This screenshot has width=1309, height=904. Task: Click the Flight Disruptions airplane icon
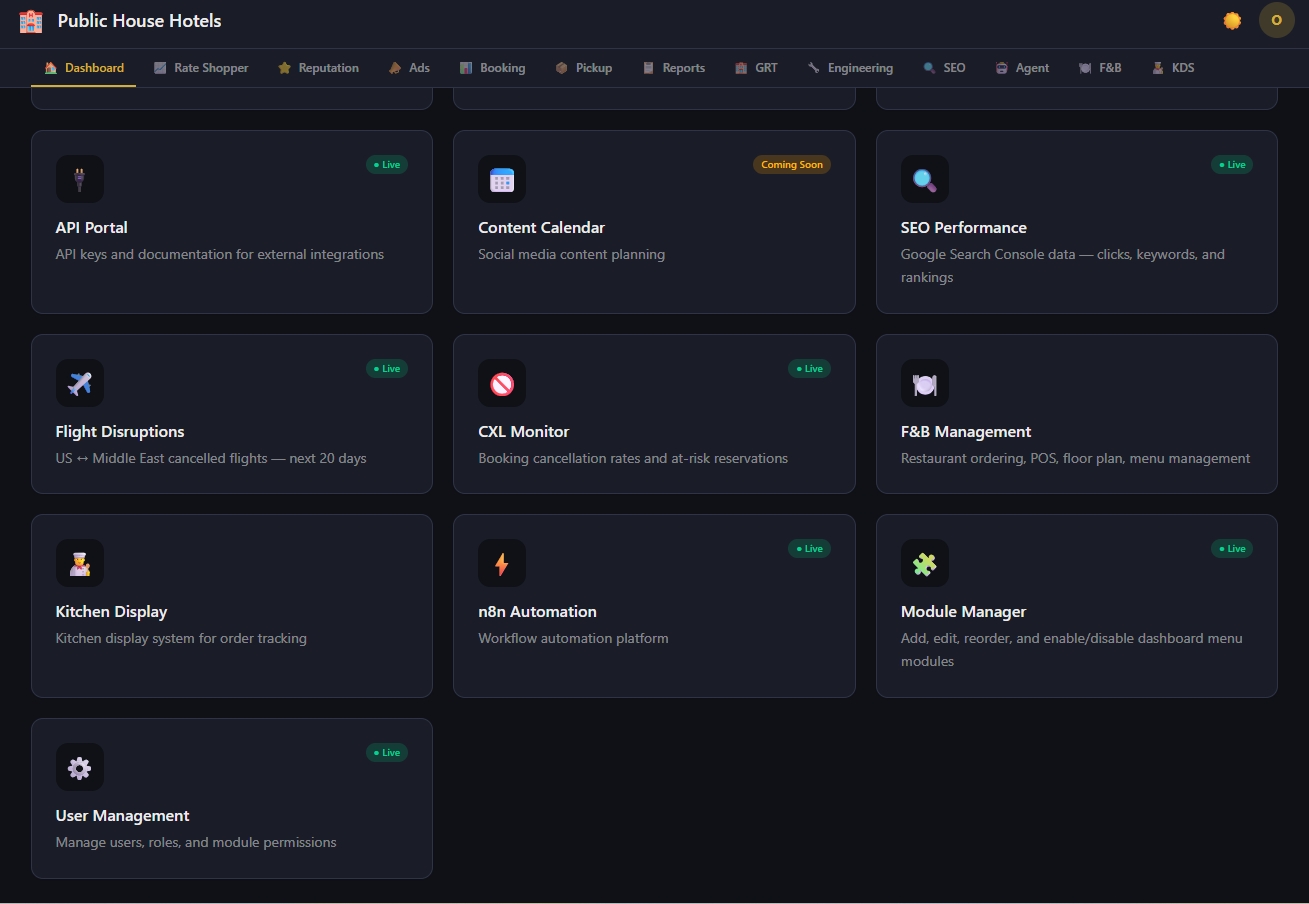80,383
